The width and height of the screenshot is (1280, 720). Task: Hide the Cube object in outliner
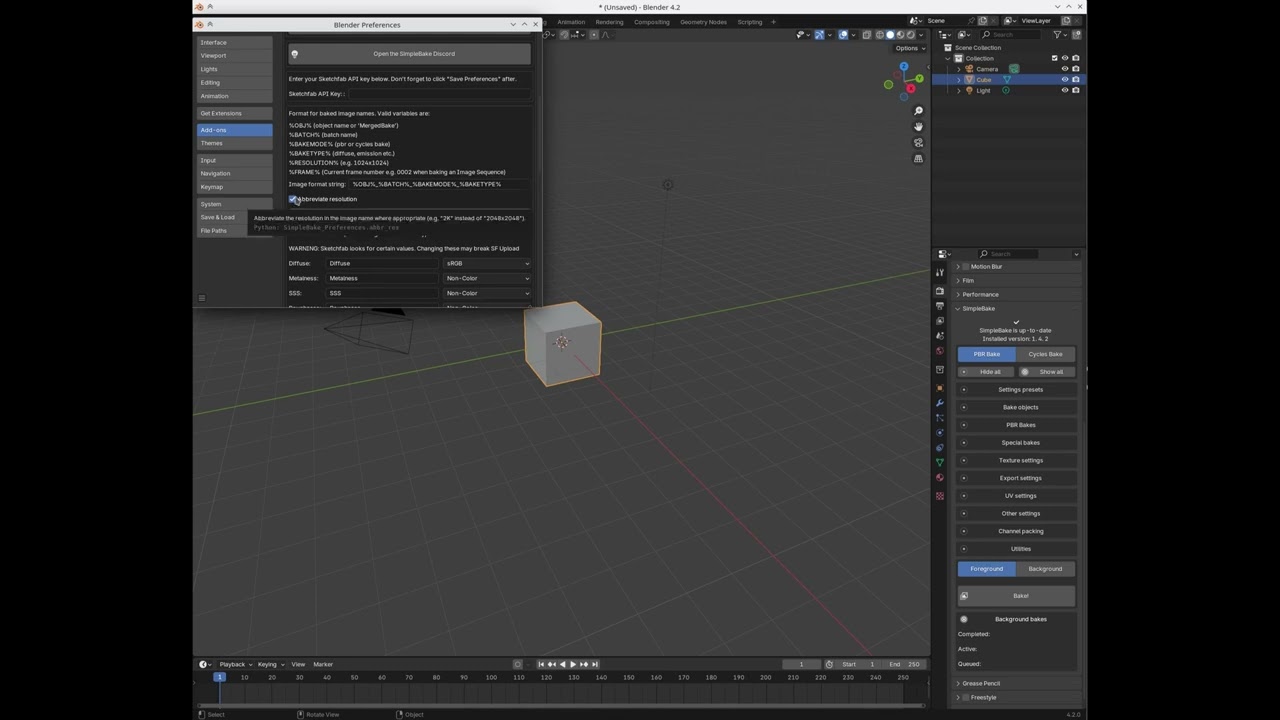1064,80
